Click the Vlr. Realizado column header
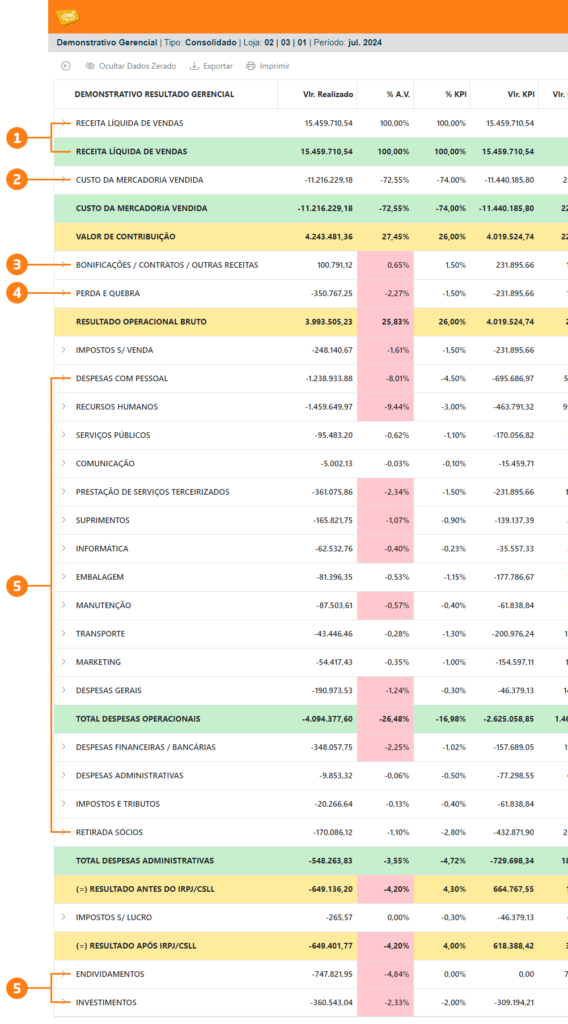 (x=328, y=94)
